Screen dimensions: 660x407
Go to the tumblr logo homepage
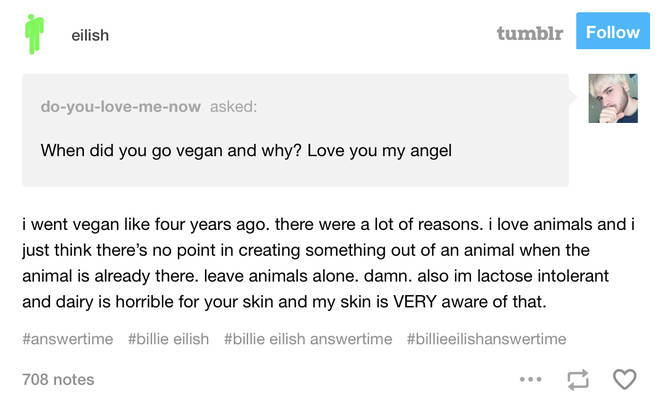click(x=530, y=33)
